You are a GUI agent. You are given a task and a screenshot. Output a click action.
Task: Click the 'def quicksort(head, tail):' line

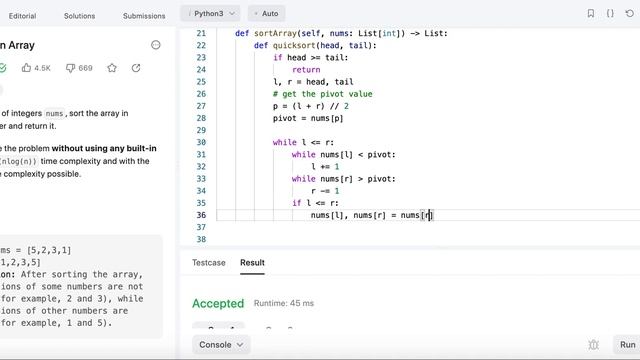[x=315, y=45]
